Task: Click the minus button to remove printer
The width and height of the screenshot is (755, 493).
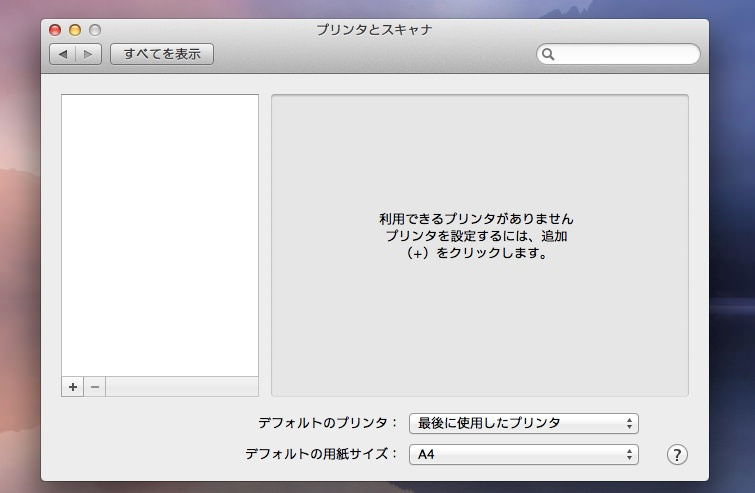Action: pyautogui.click(x=95, y=387)
